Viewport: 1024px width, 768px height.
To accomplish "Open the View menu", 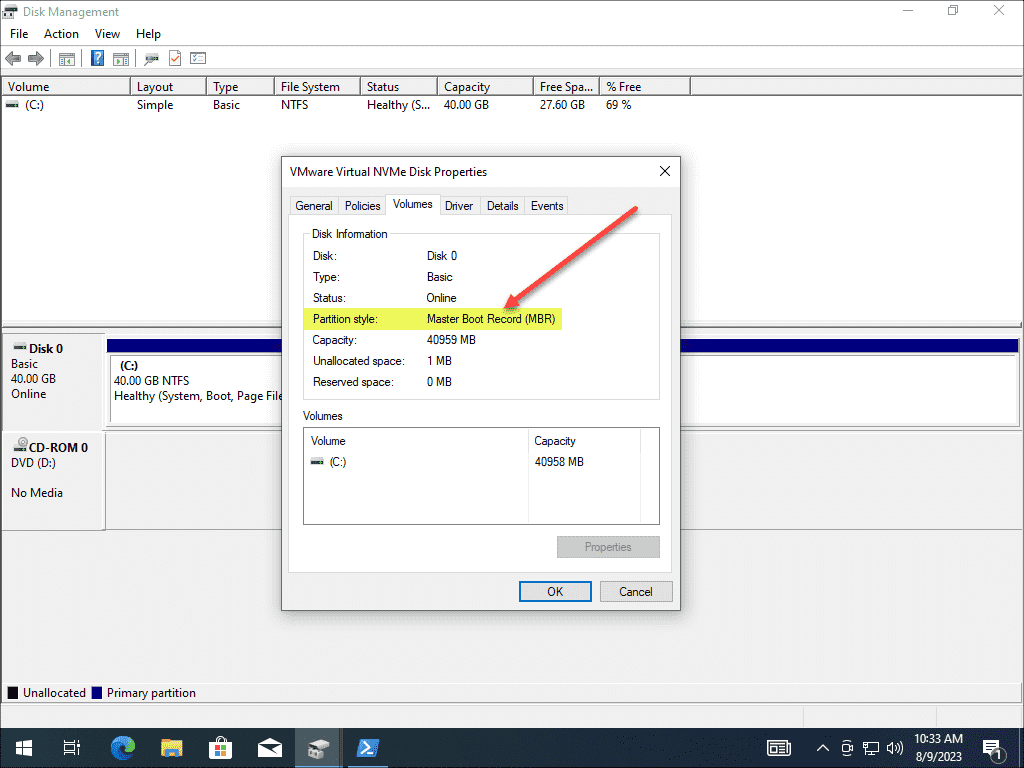I will point(107,34).
